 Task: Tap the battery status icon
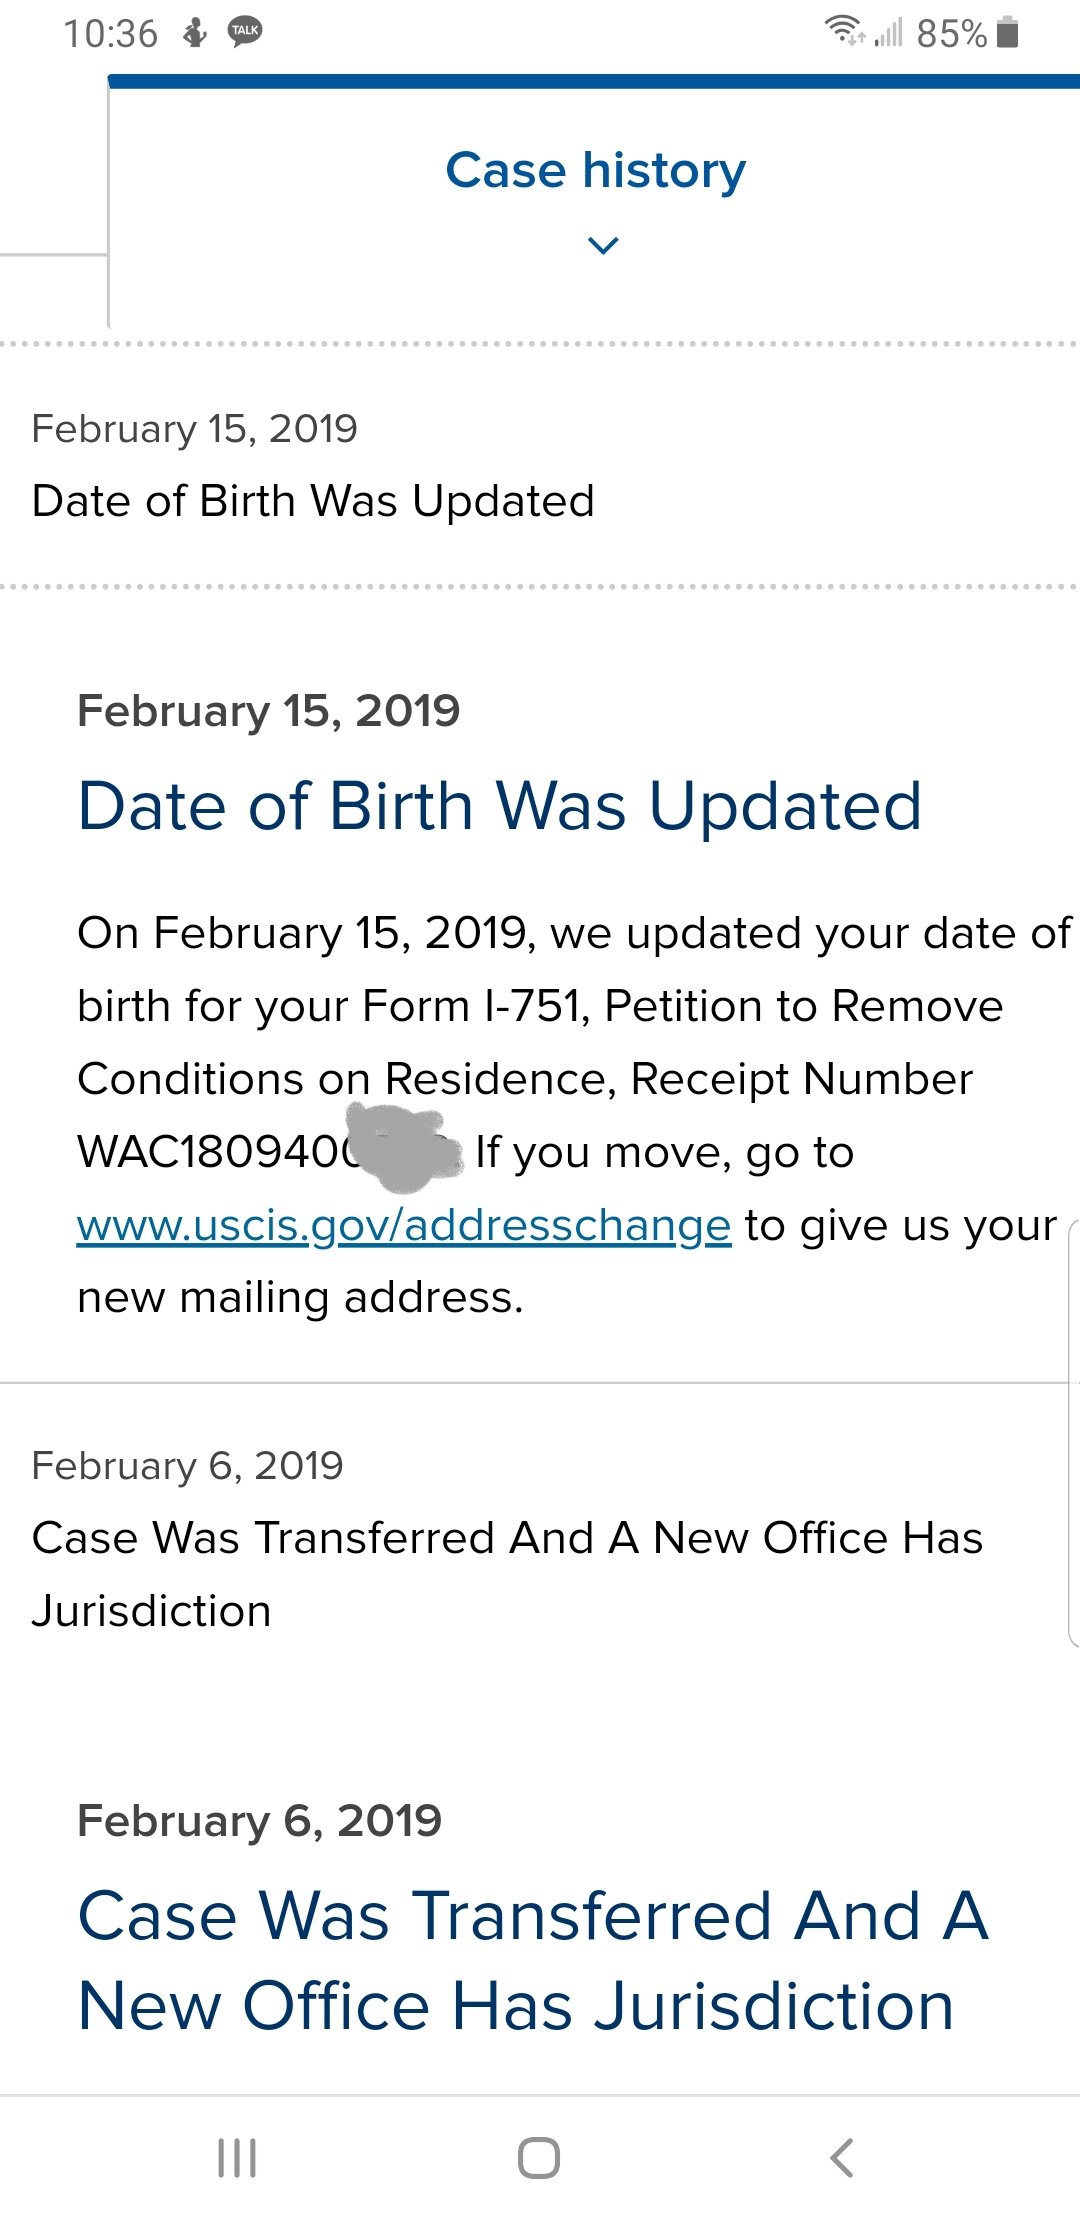(x=1008, y=32)
